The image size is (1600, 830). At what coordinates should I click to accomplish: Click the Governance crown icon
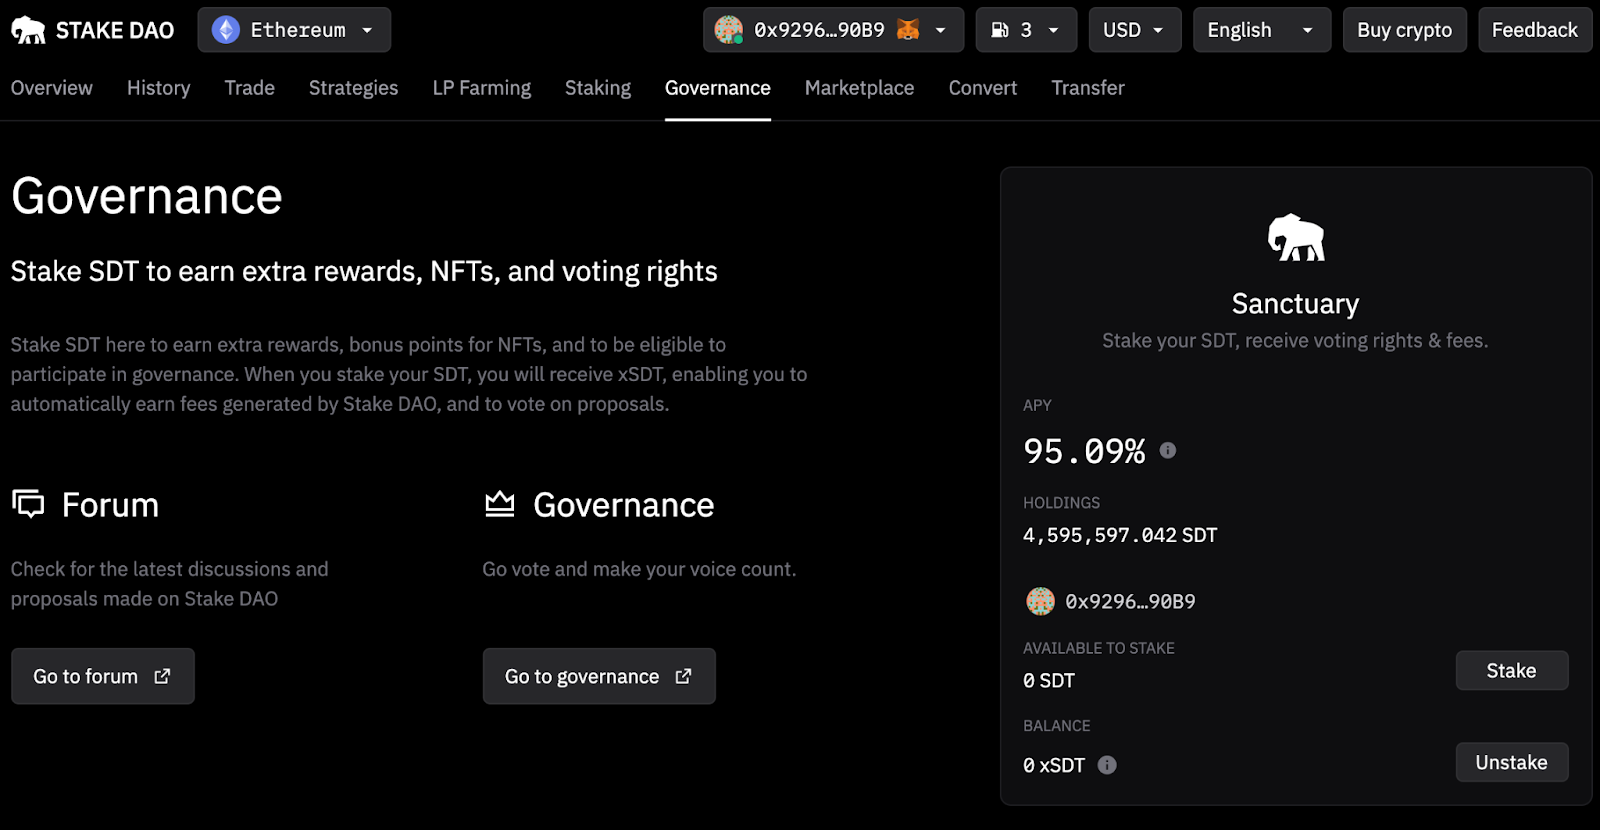point(500,504)
